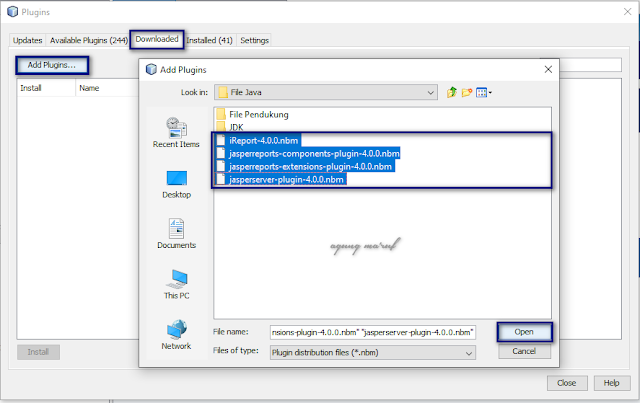Screen dimensions: 640x403
Task: Open the view menu list icon
Action: [x=484, y=93]
